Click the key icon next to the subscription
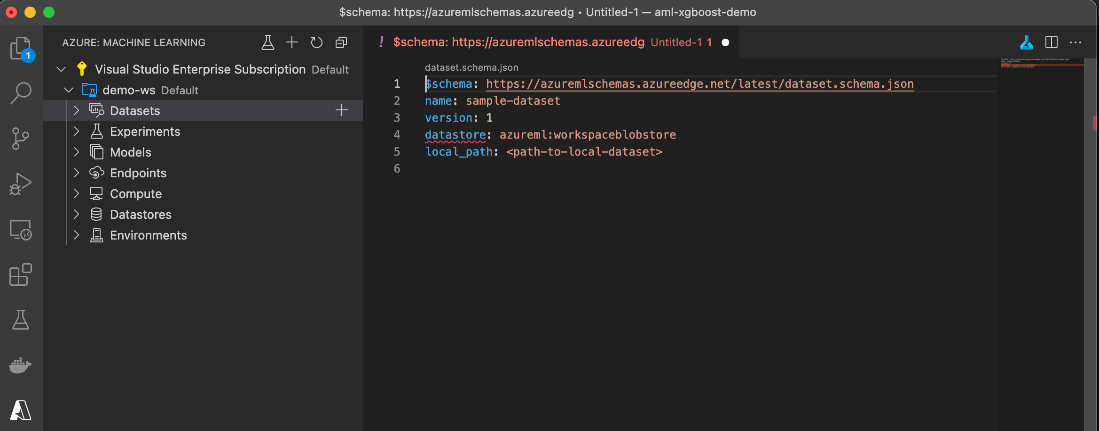Viewport: 1099px width, 431px height. [82, 69]
